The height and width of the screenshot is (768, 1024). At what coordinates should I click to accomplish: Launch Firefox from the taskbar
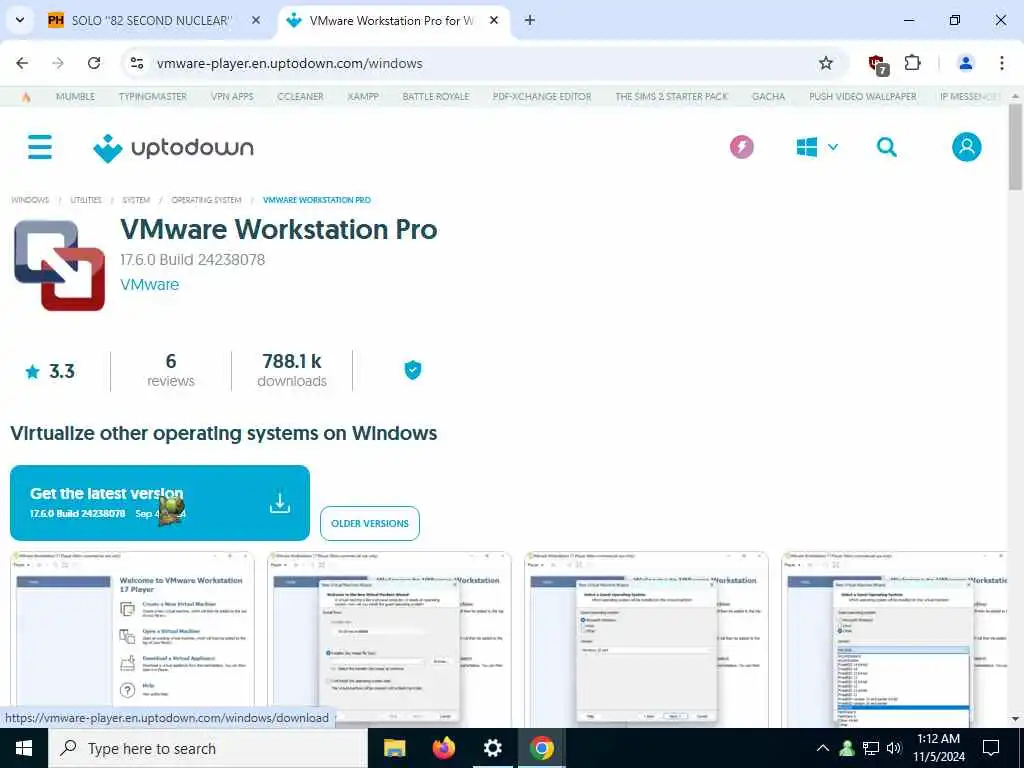[444, 748]
